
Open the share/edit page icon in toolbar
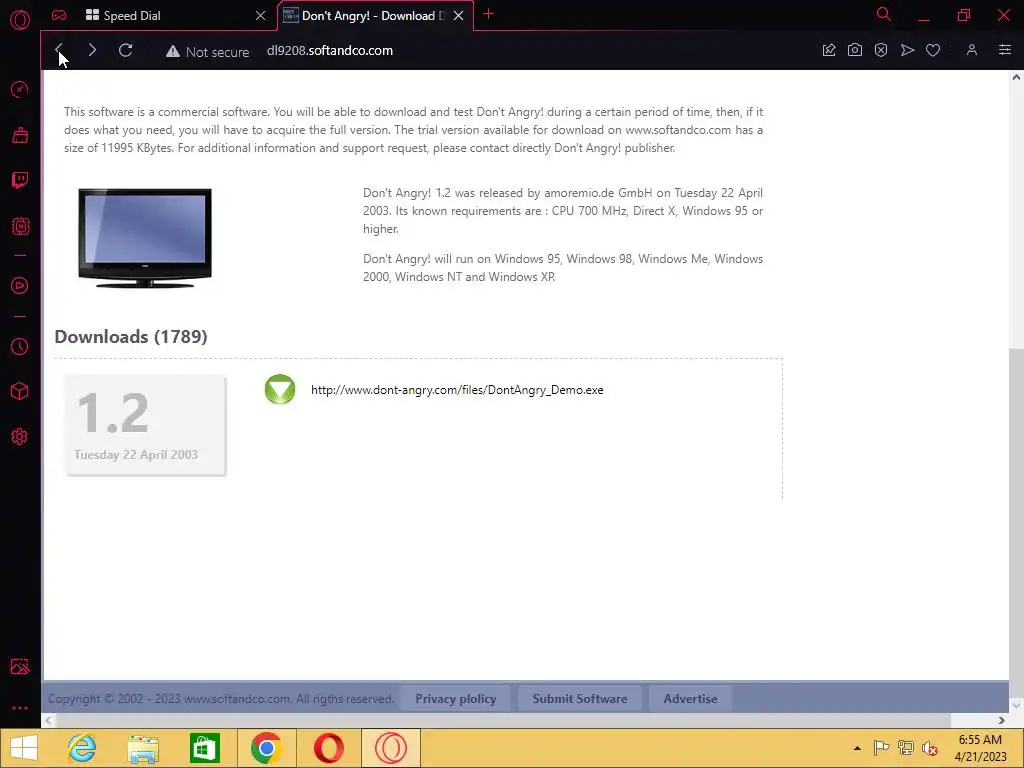click(x=829, y=50)
